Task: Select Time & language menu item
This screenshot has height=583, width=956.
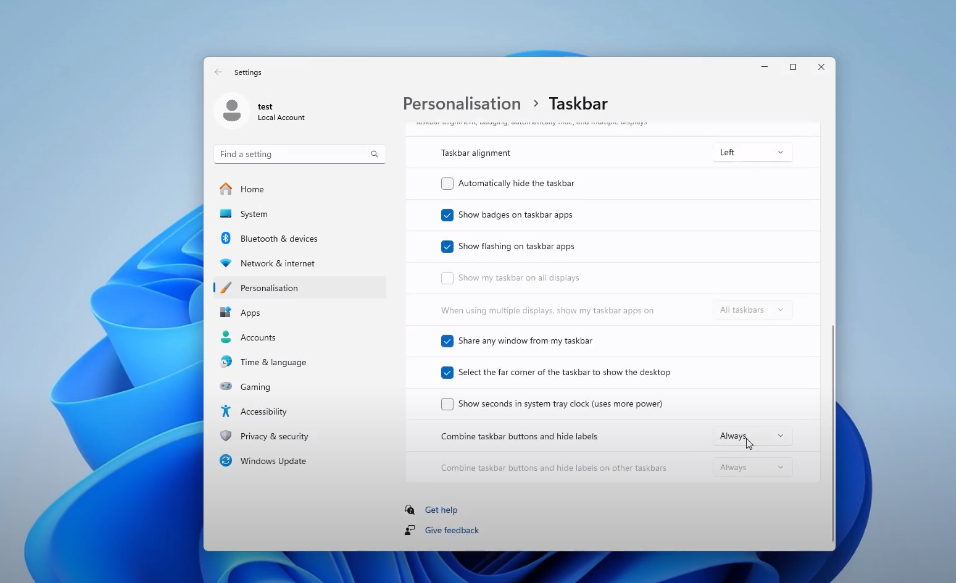Action: point(273,362)
